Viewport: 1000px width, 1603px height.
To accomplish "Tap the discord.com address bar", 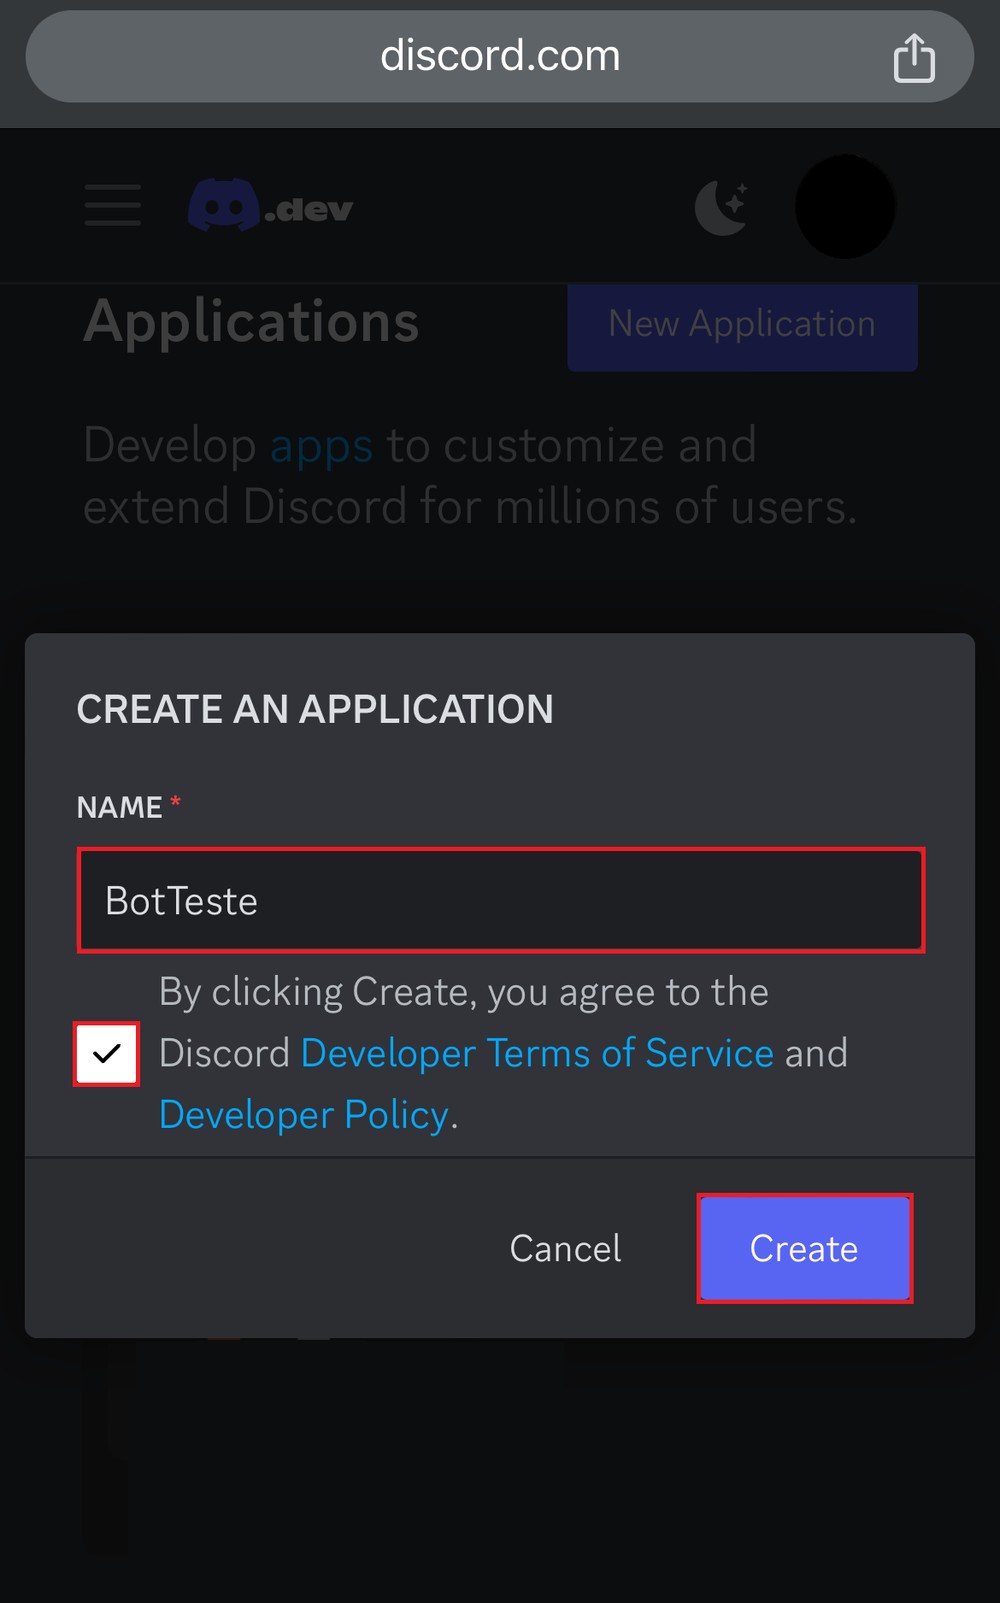I will pyautogui.click(x=499, y=56).
